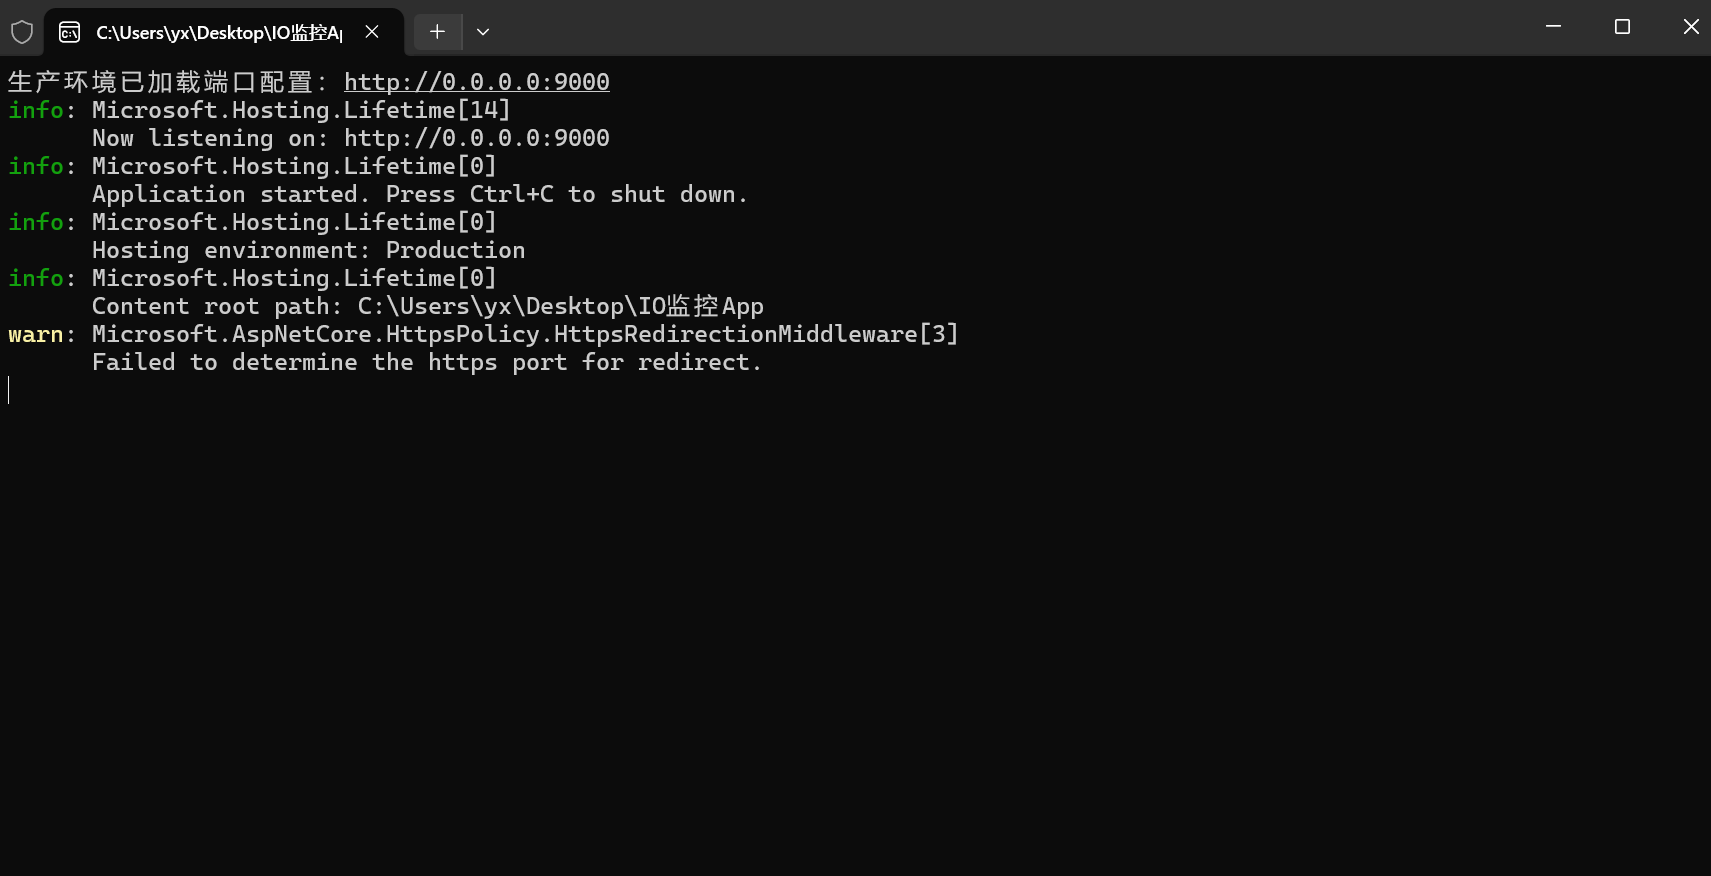Open the underlined http://0.0.0.0:9000 link
The image size is (1711, 876).
(476, 82)
